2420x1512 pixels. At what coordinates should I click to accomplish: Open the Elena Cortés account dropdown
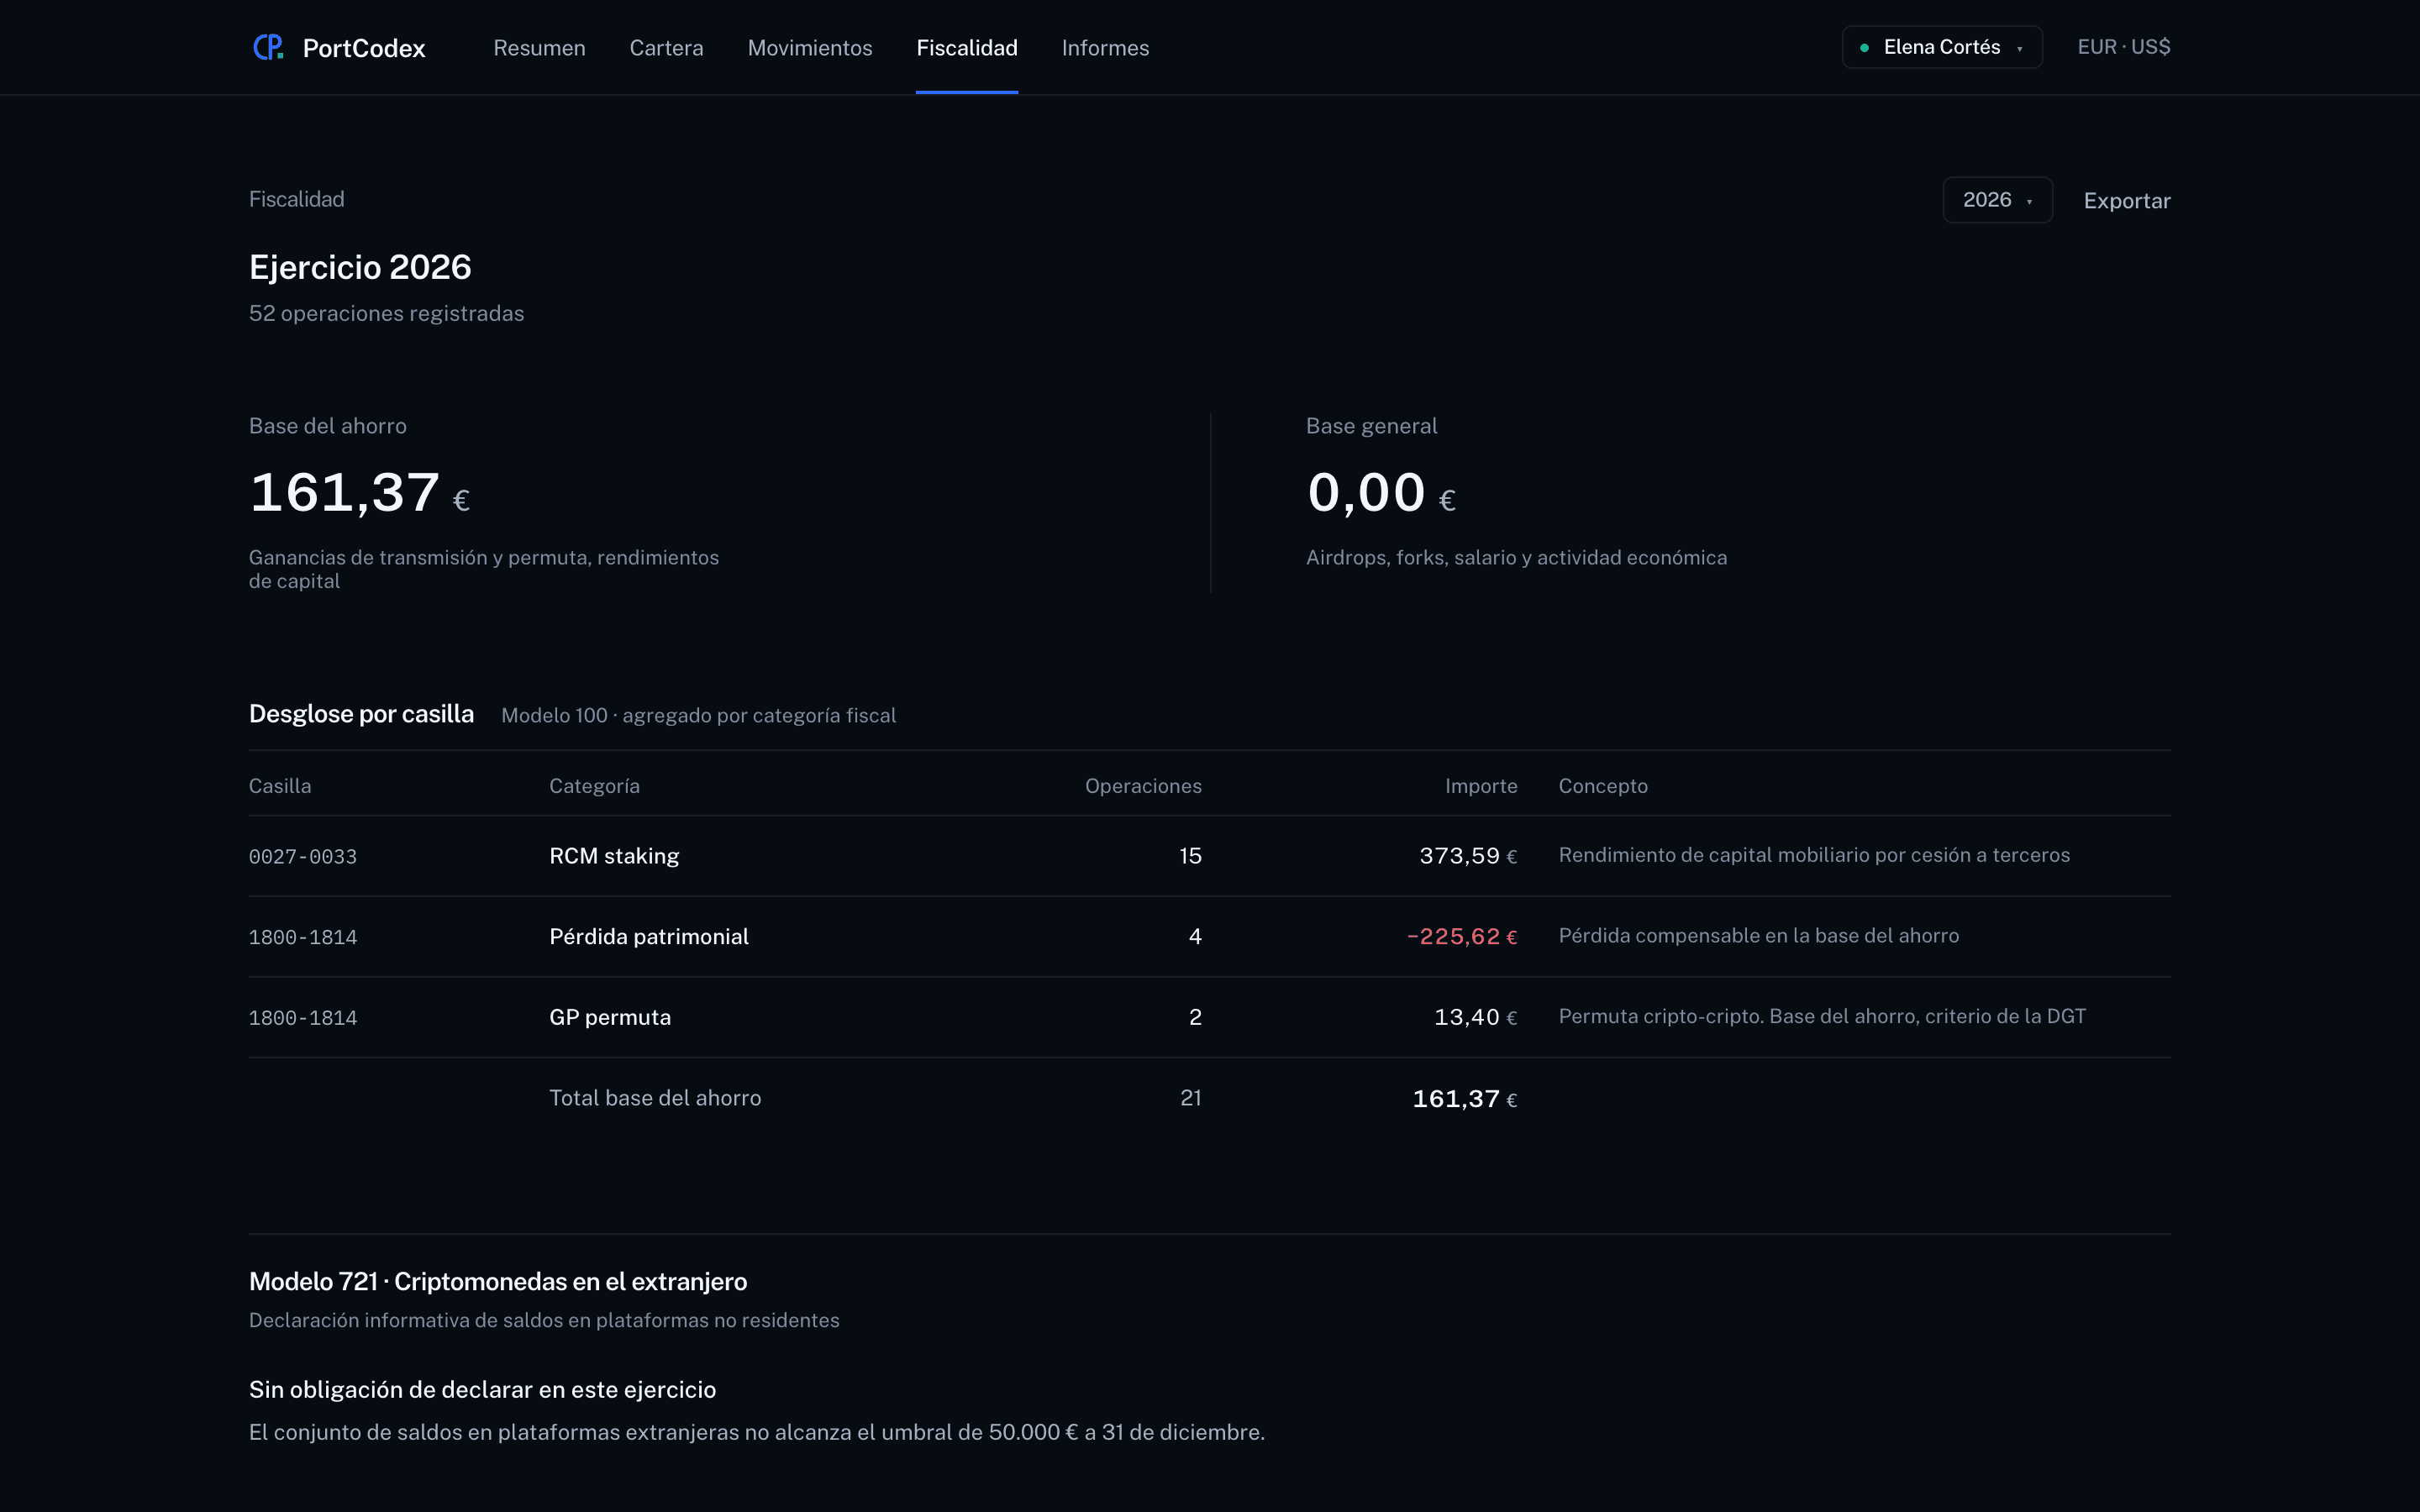[1942, 47]
